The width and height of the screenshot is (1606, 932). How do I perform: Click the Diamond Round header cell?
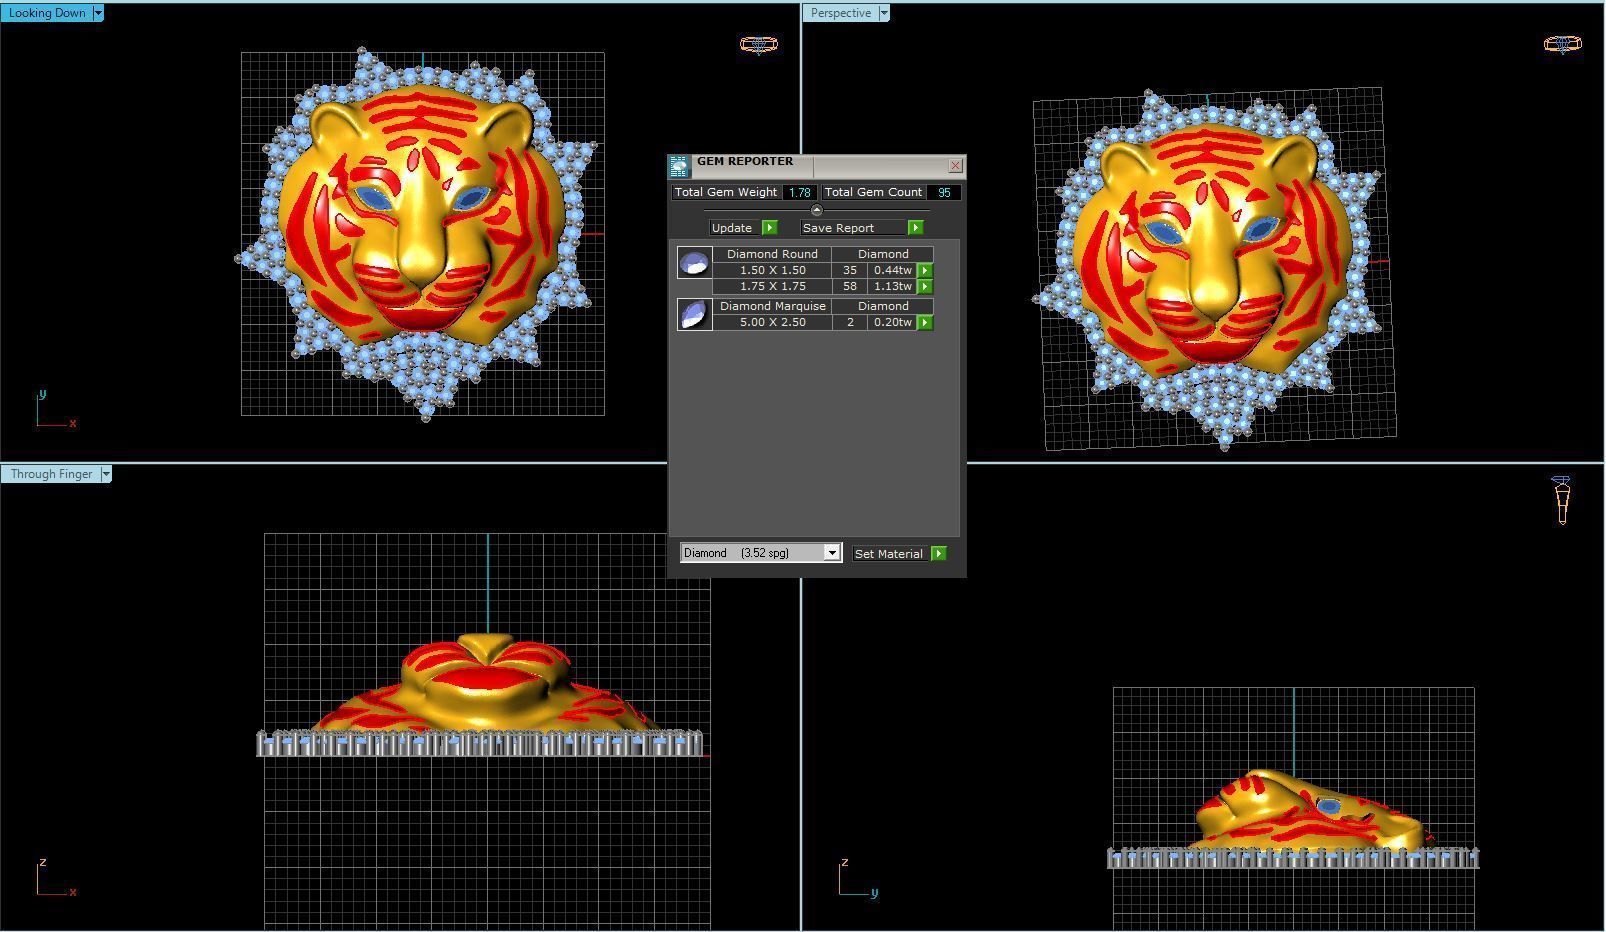tap(772, 254)
